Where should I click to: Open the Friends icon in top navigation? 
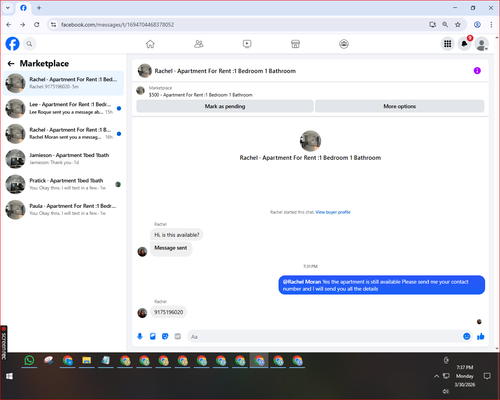[x=199, y=44]
